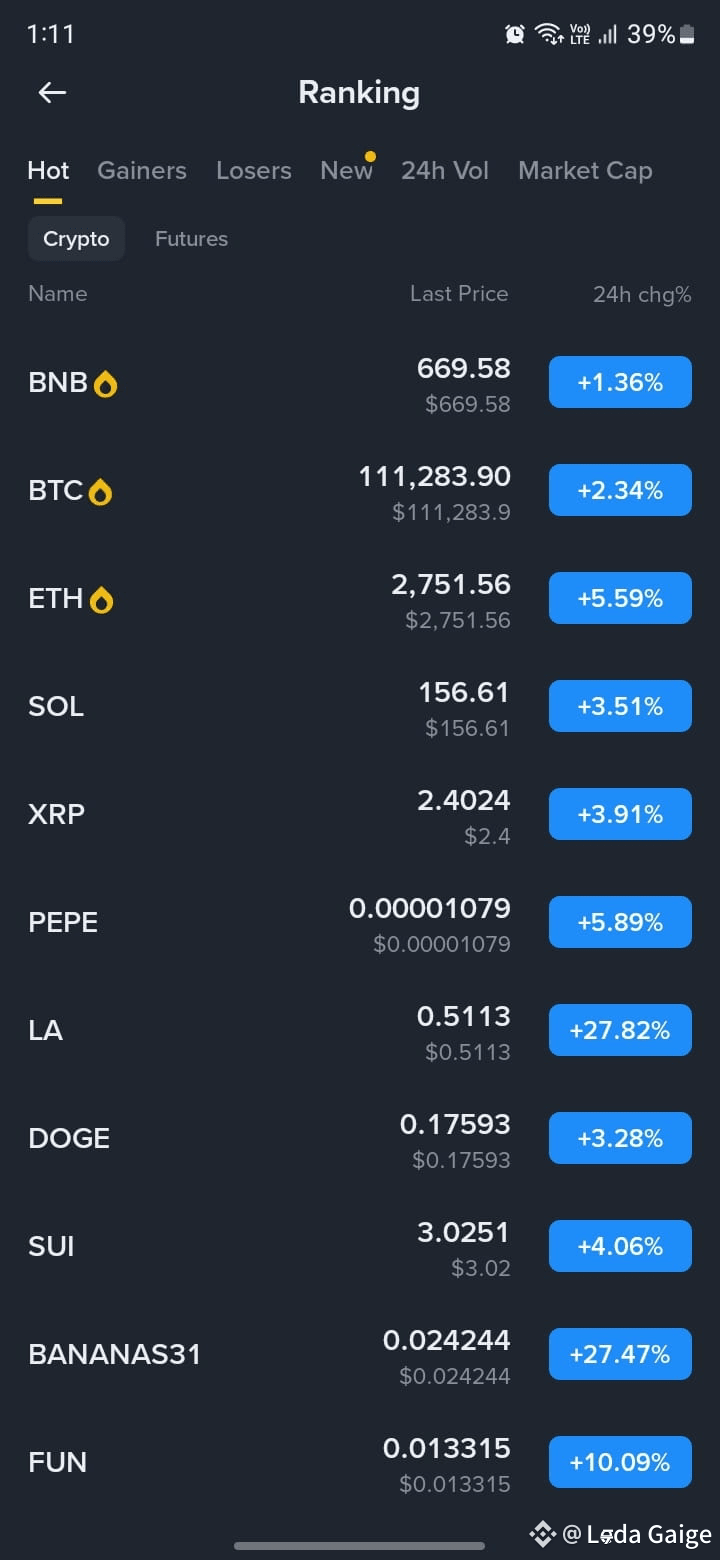Sort by the Last Price column

[x=459, y=294]
